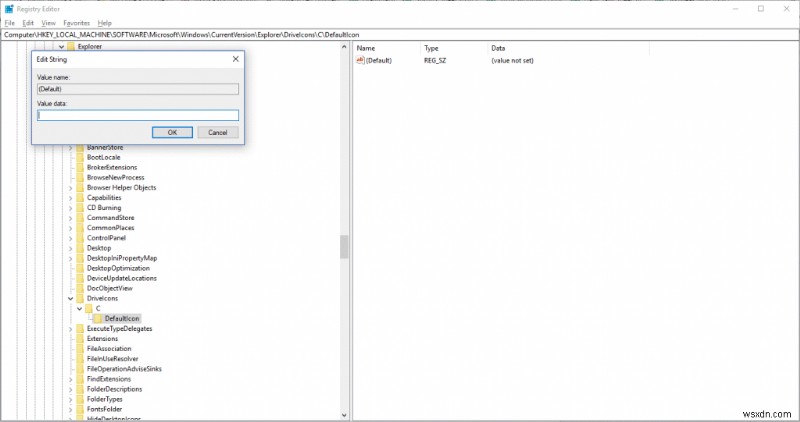Click the DocObjectView folder icon
The width and height of the screenshot is (800, 422).
[x=80, y=288]
